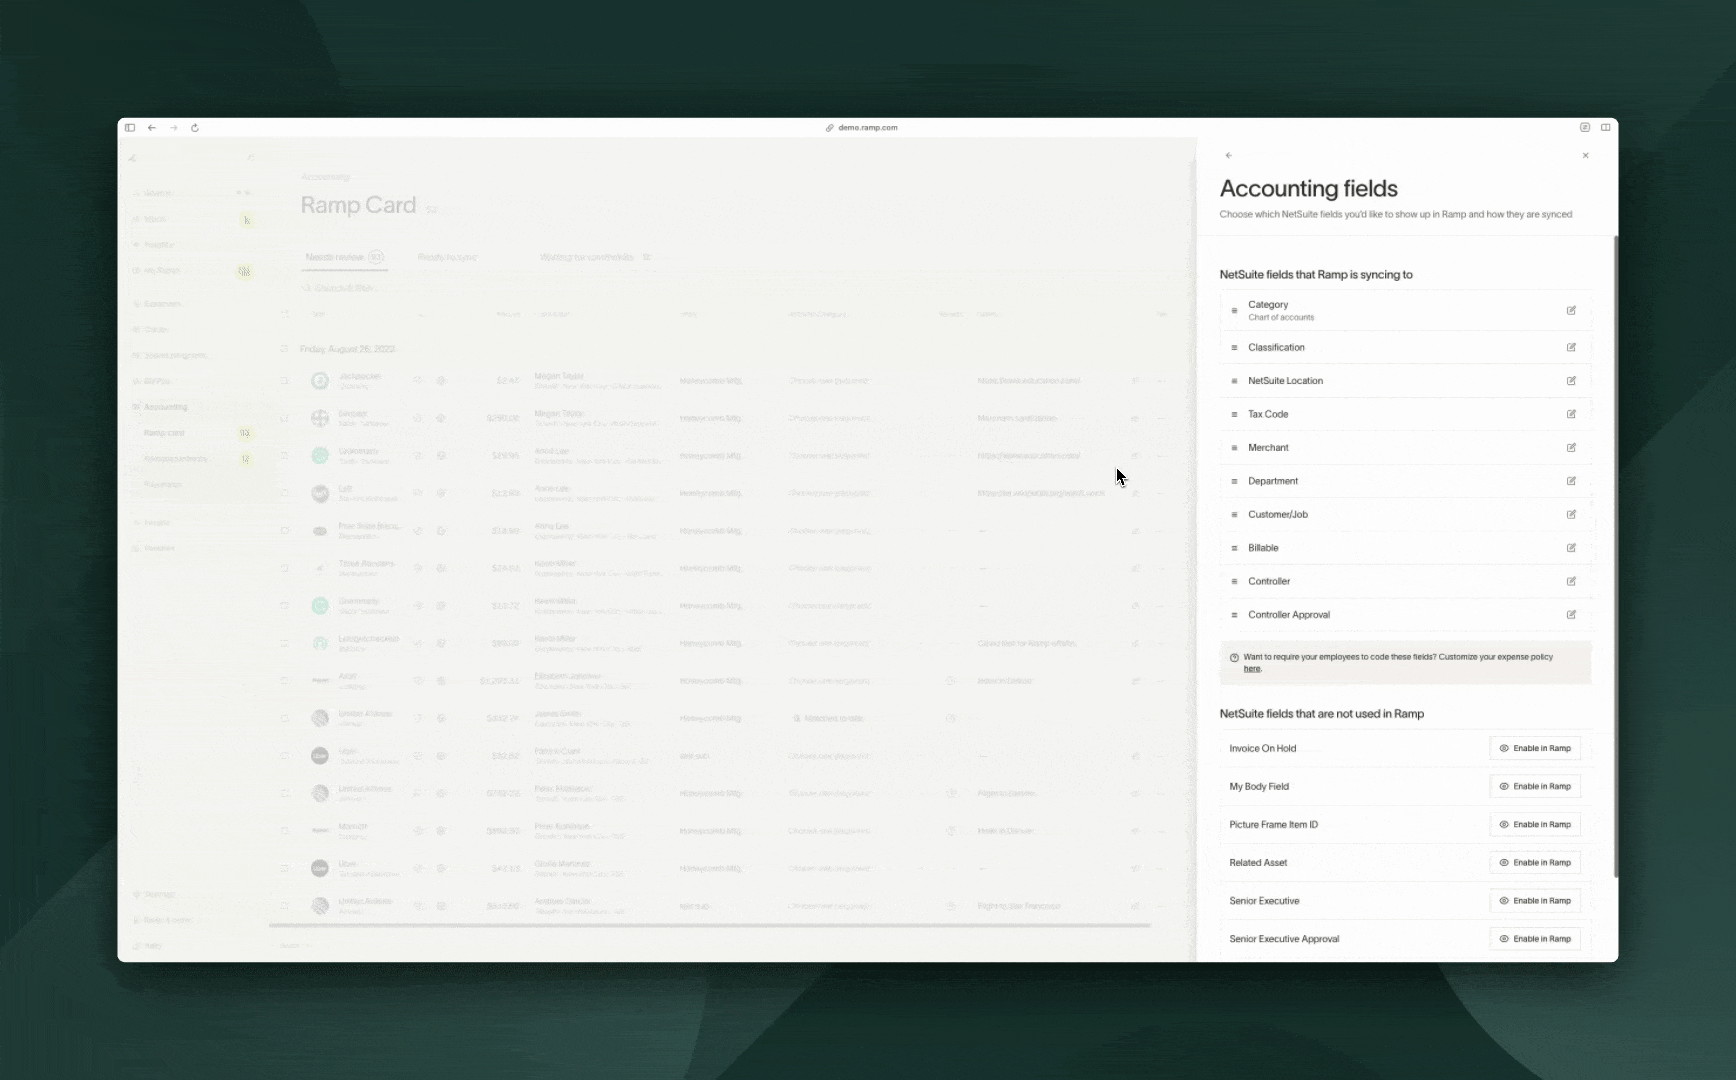Edit the Merchant field
The height and width of the screenshot is (1080, 1736).
click(x=1571, y=448)
